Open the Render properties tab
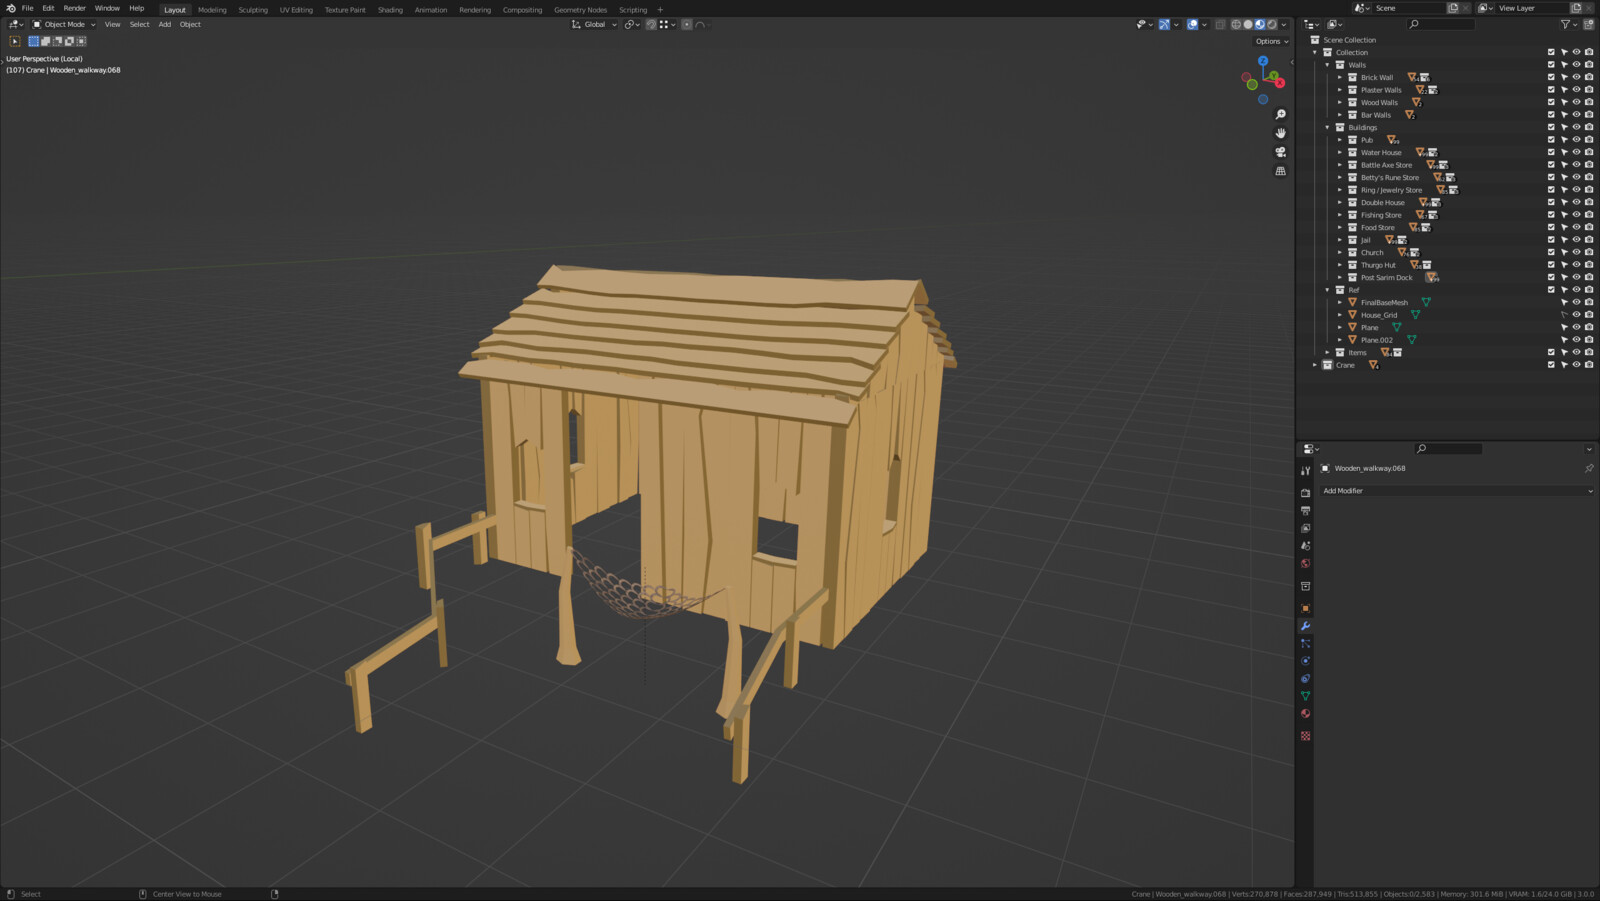Viewport: 1600px width, 901px height. (x=1305, y=493)
